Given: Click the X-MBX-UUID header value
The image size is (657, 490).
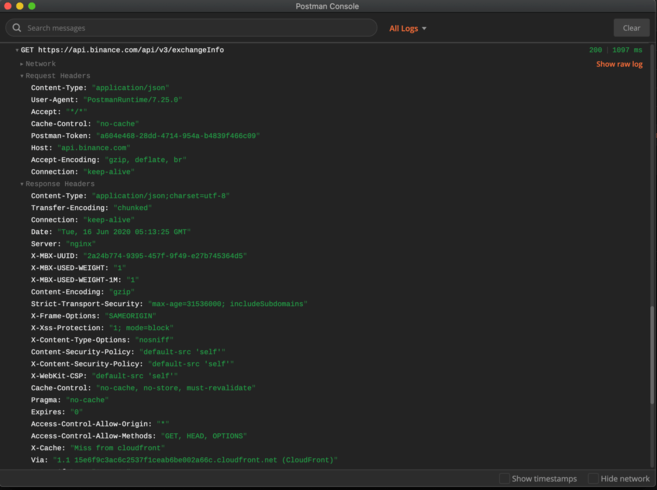Looking at the screenshot, I should [x=164, y=256].
